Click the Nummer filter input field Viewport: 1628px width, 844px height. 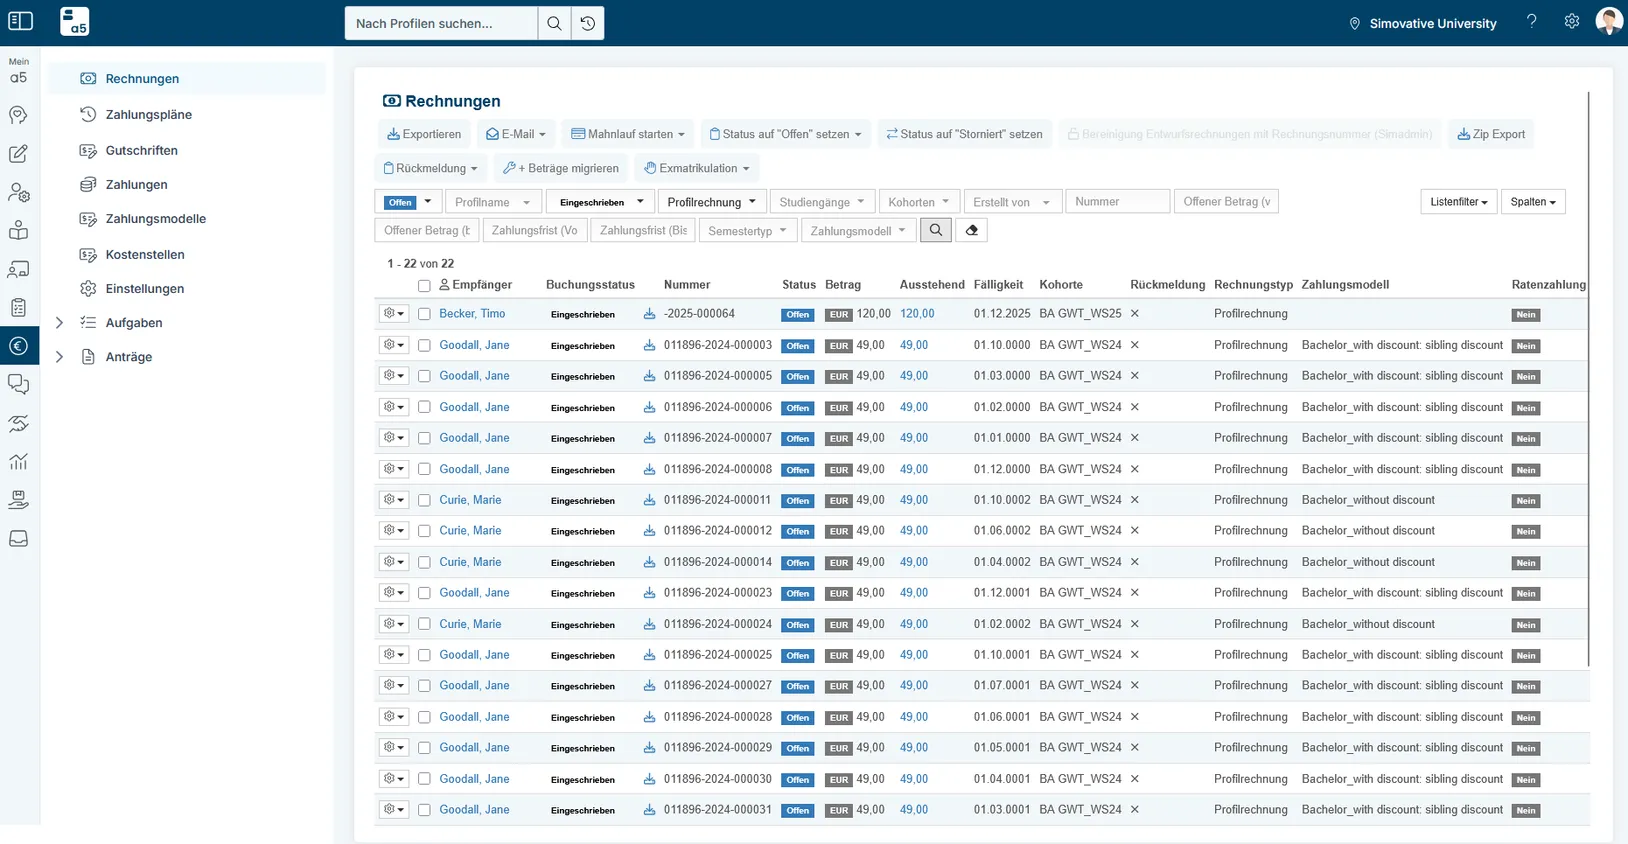1117,202
